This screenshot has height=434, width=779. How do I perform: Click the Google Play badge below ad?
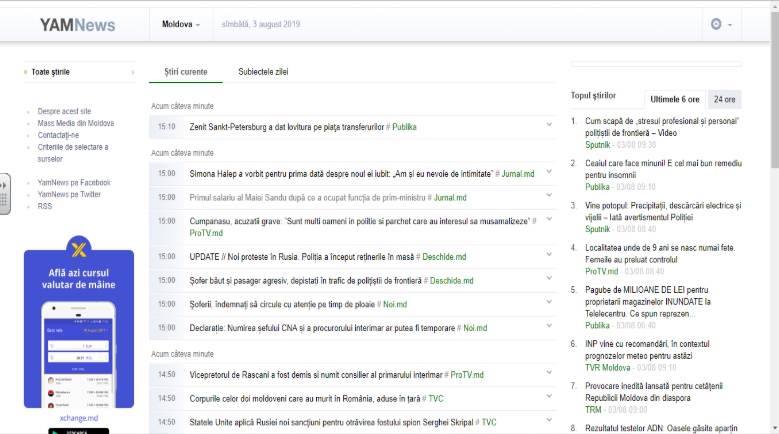78,430
